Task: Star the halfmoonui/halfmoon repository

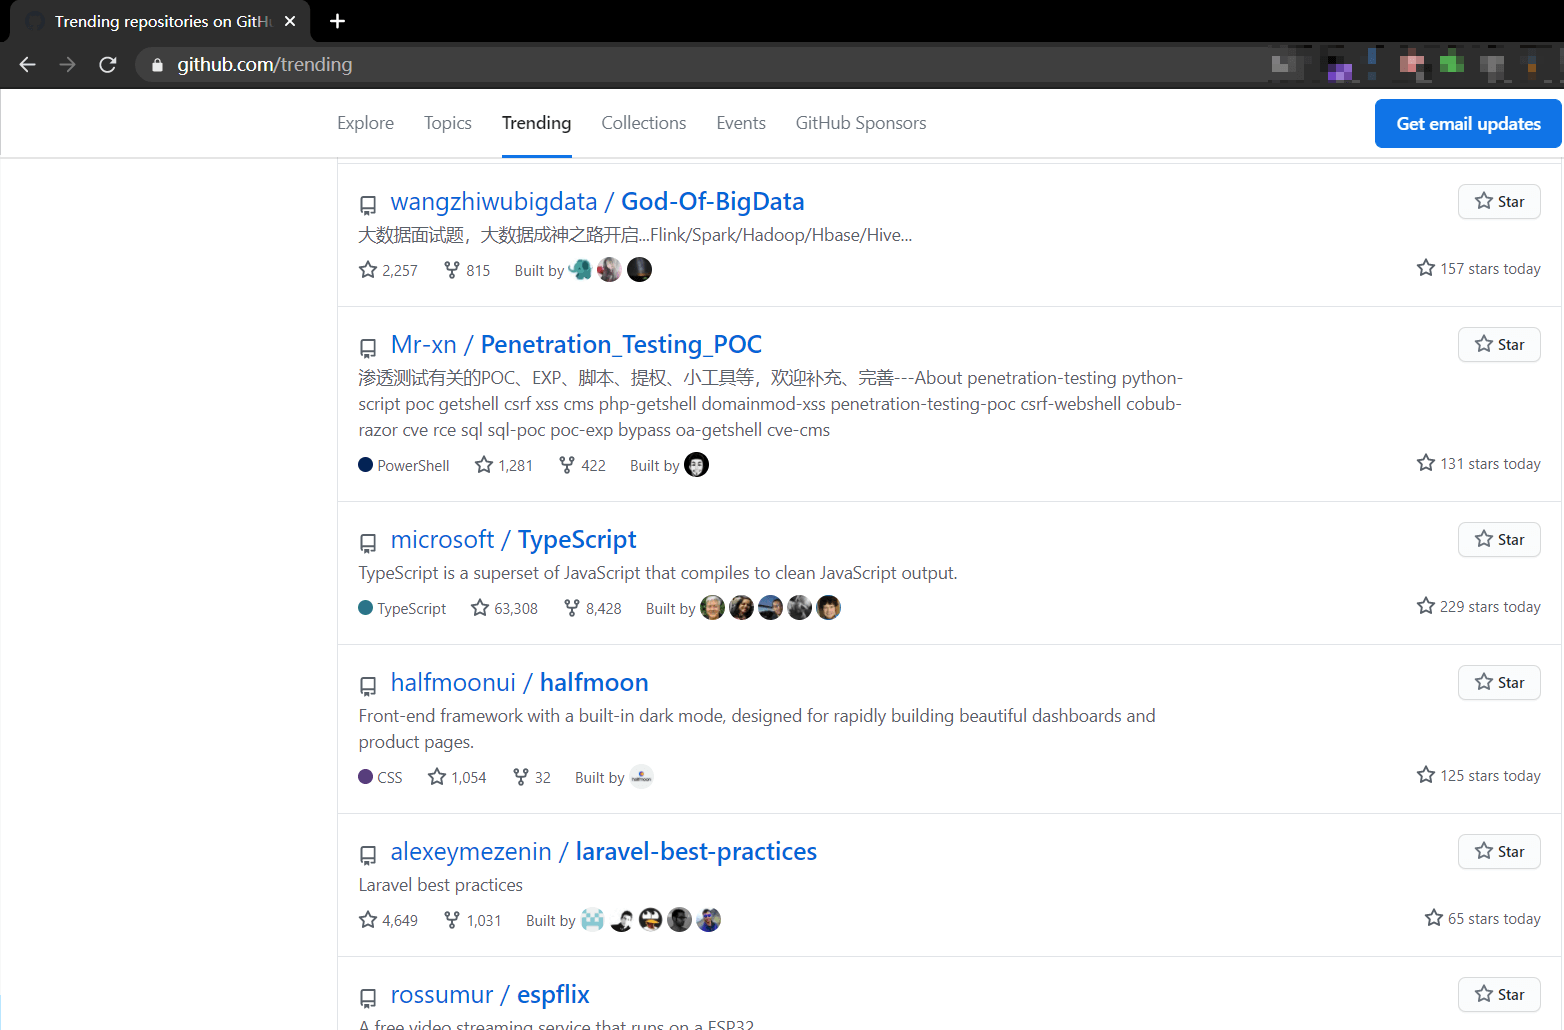Action: click(x=1498, y=683)
